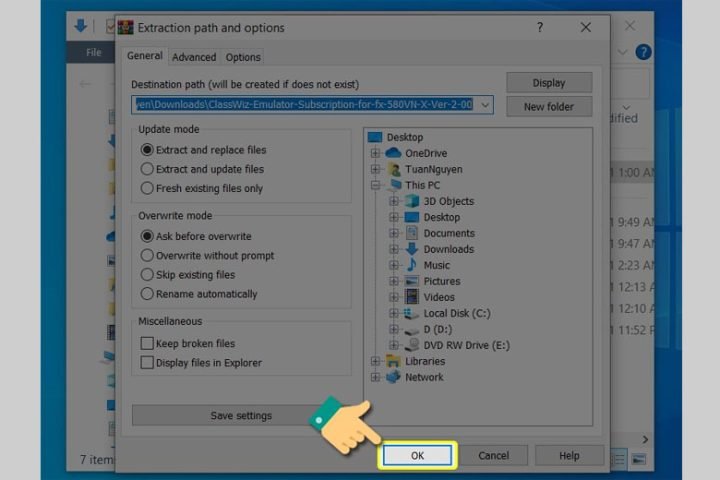Switch to the Advanced tab

click(193, 58)
